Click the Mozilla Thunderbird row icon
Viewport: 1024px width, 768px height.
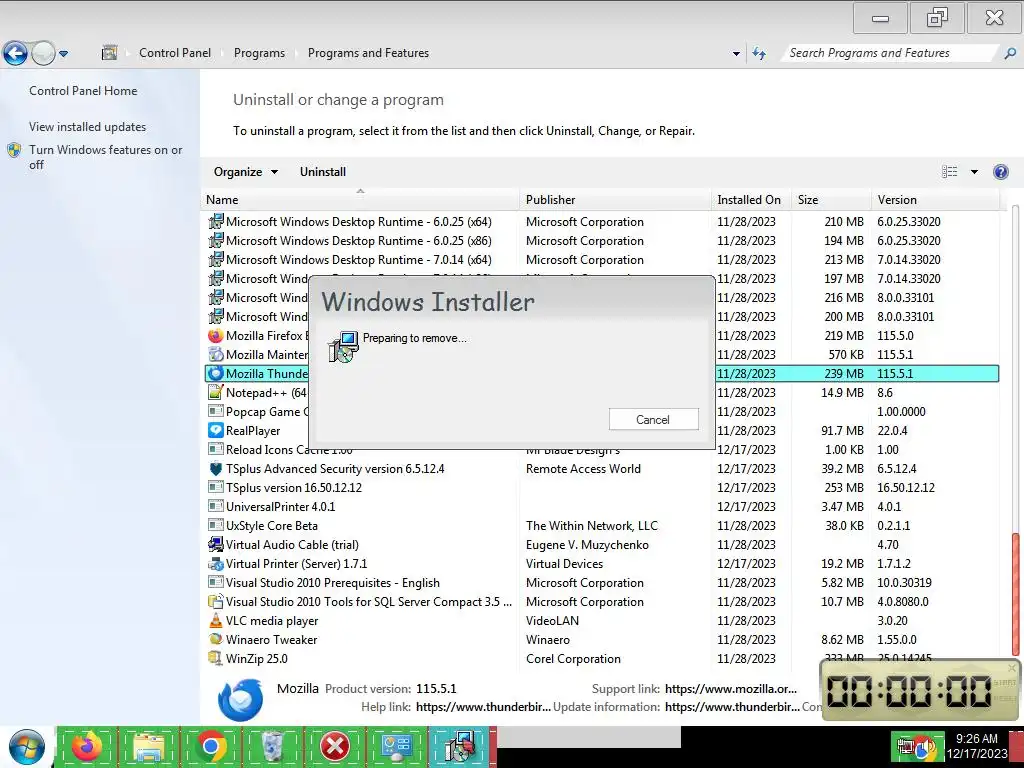[x=216, y=374]
